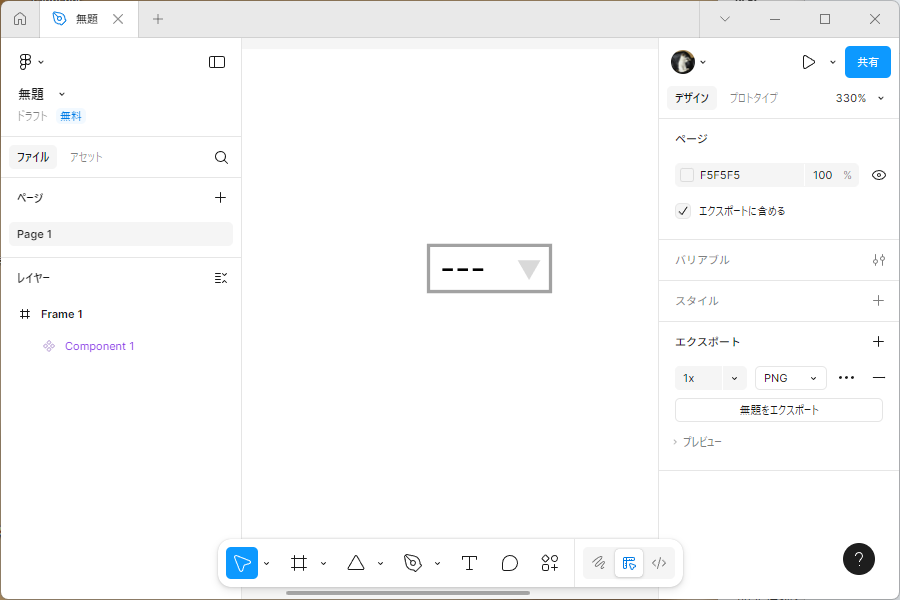The width and height of the screenshot is (900, 600).
Task: Click the バリアブル section label
Action: tap(702, 260)
